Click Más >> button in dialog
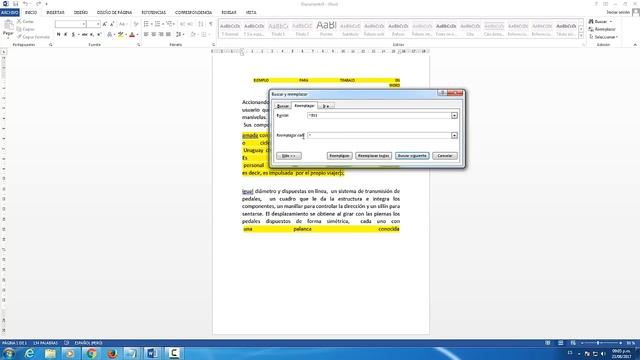The height and width of the screenshot is (360, 640). [x=289, y=156]
